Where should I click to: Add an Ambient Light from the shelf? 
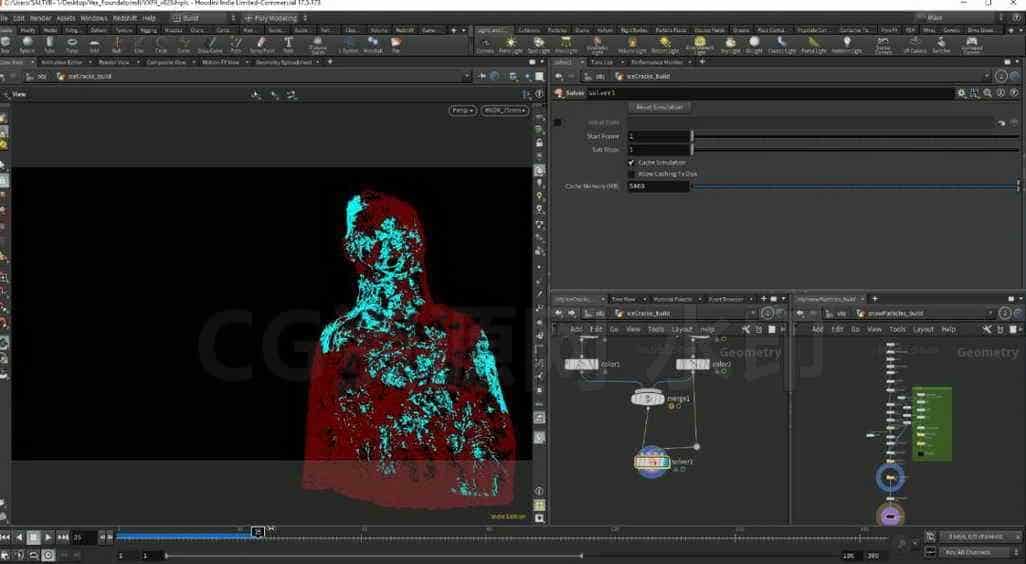(x=847, y=44)
